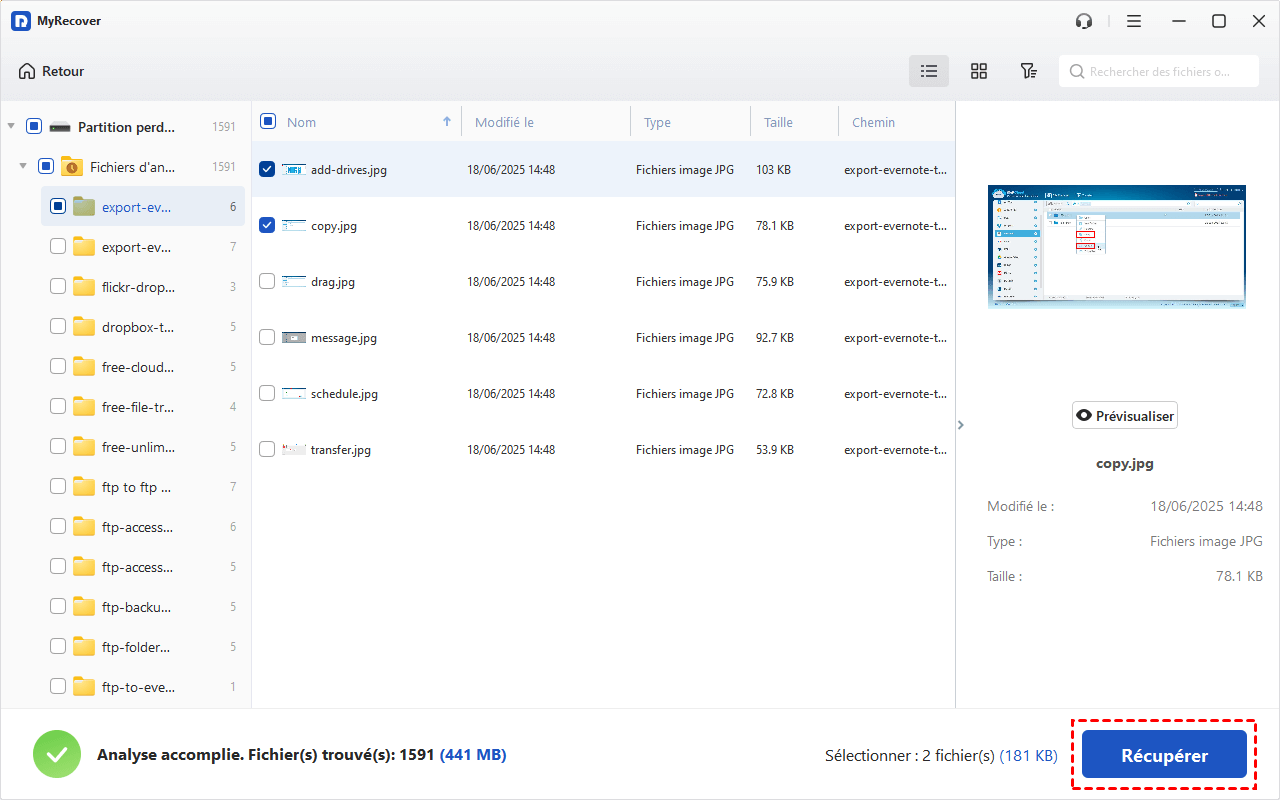Click the headset support icon
Image resolution: width=1280 pixels, height=800 pixels.
1084,21
